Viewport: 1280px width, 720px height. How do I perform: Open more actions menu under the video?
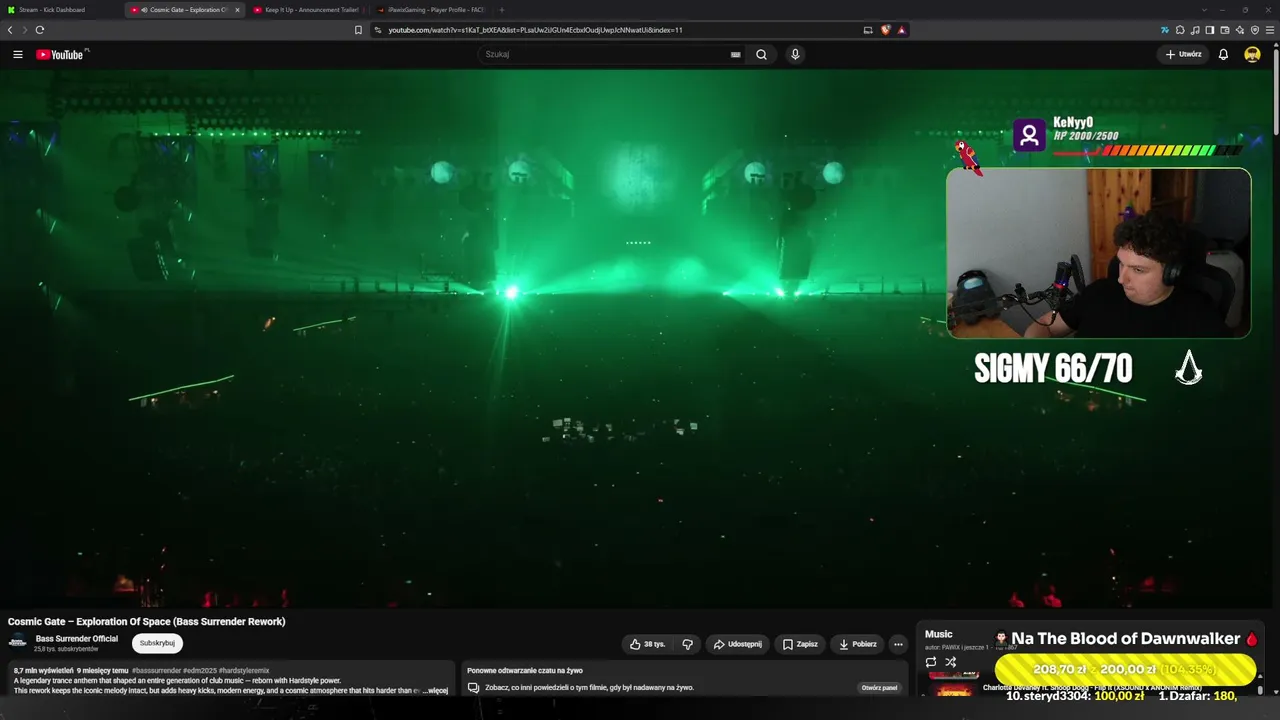pos(898,644)
